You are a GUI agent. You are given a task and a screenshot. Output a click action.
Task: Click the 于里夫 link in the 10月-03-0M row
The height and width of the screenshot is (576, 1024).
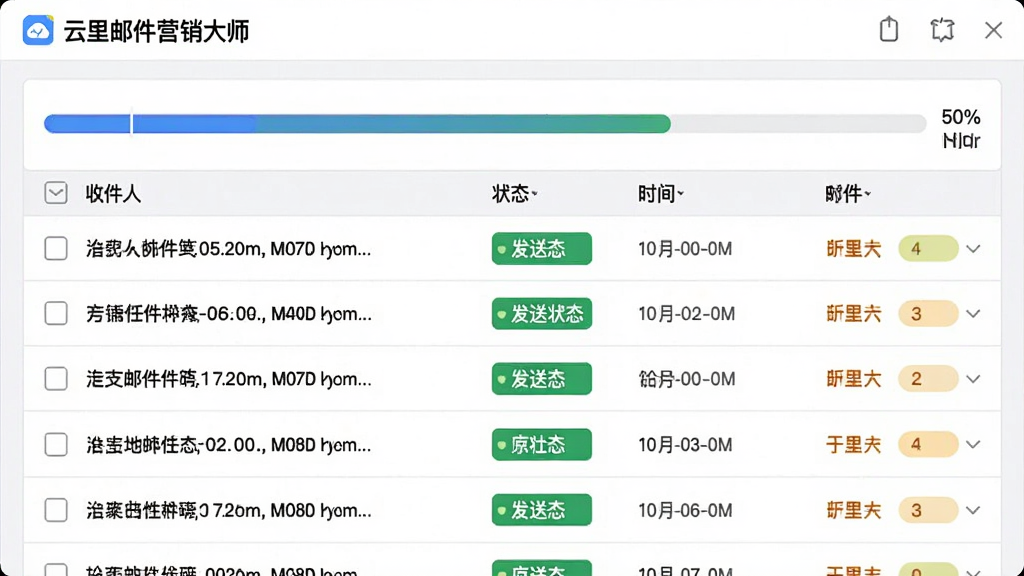[854, 445]
